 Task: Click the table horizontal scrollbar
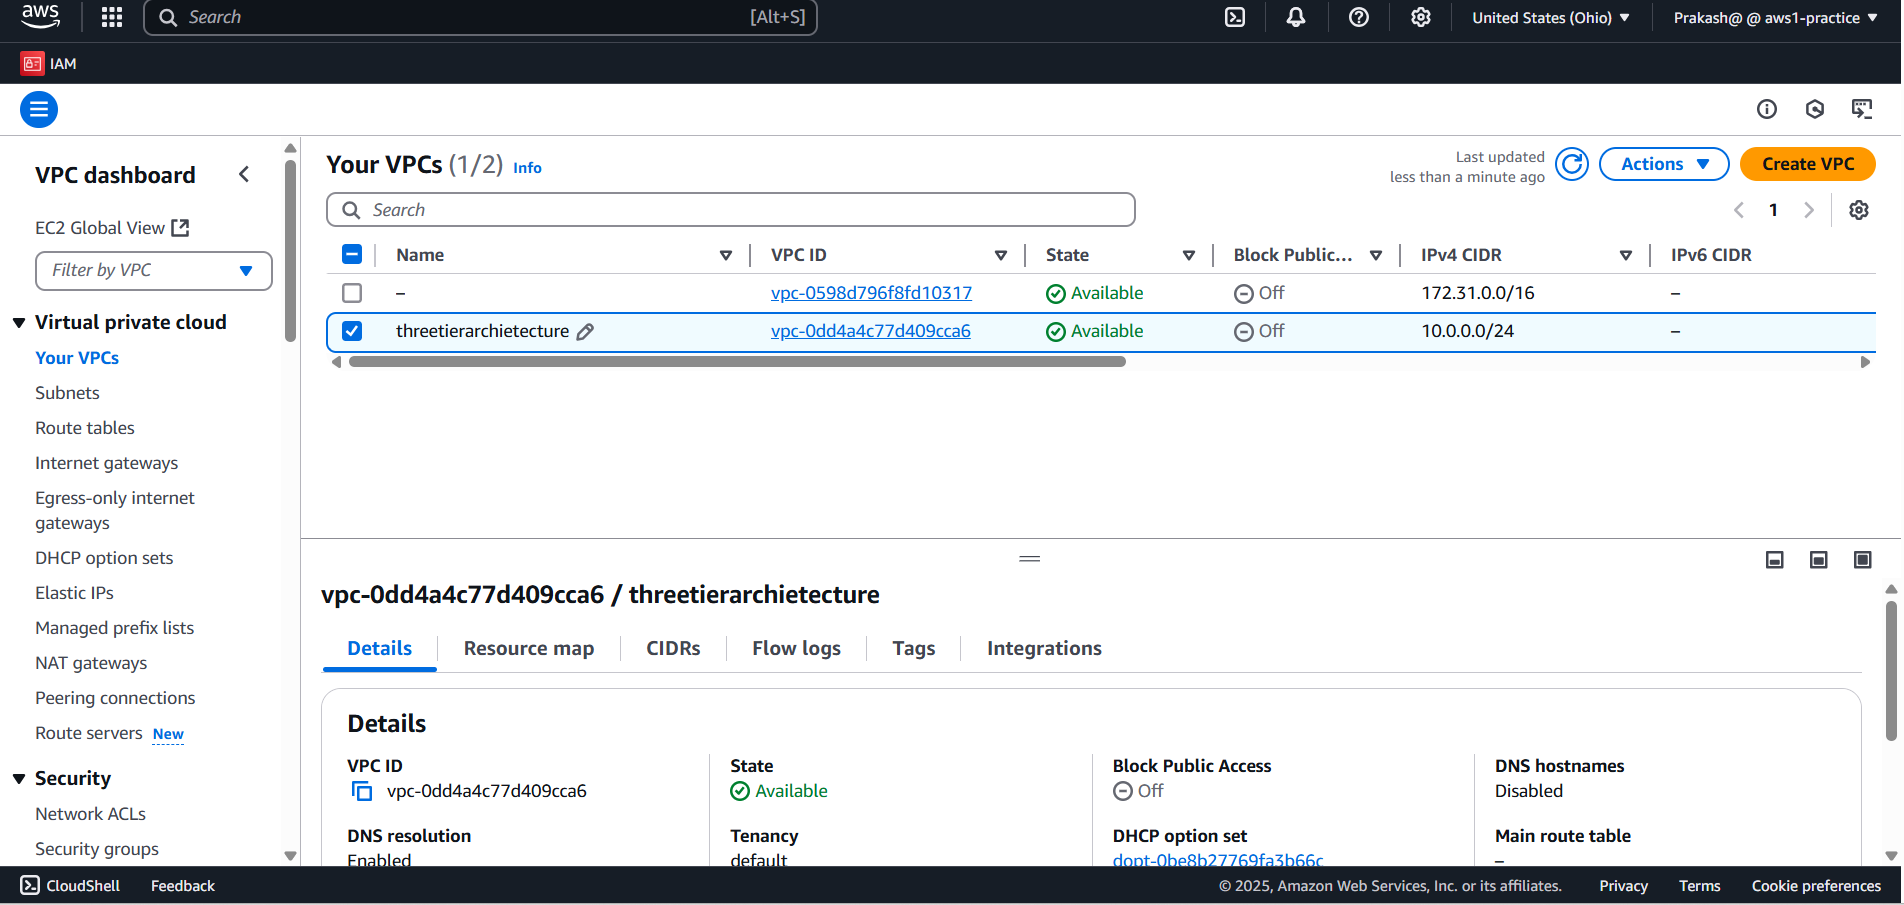coord(737,362)
